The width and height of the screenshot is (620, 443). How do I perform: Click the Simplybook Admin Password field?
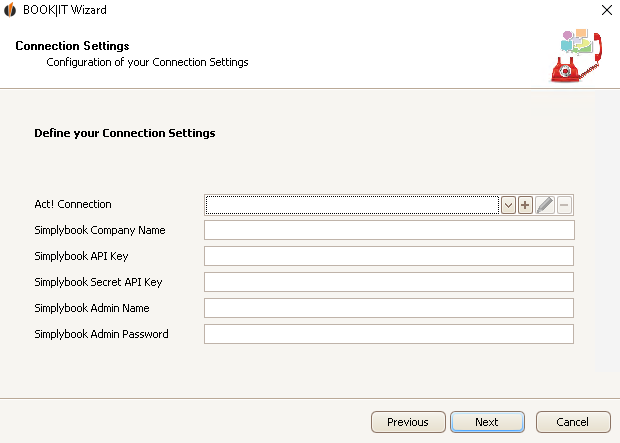point(389,334)
